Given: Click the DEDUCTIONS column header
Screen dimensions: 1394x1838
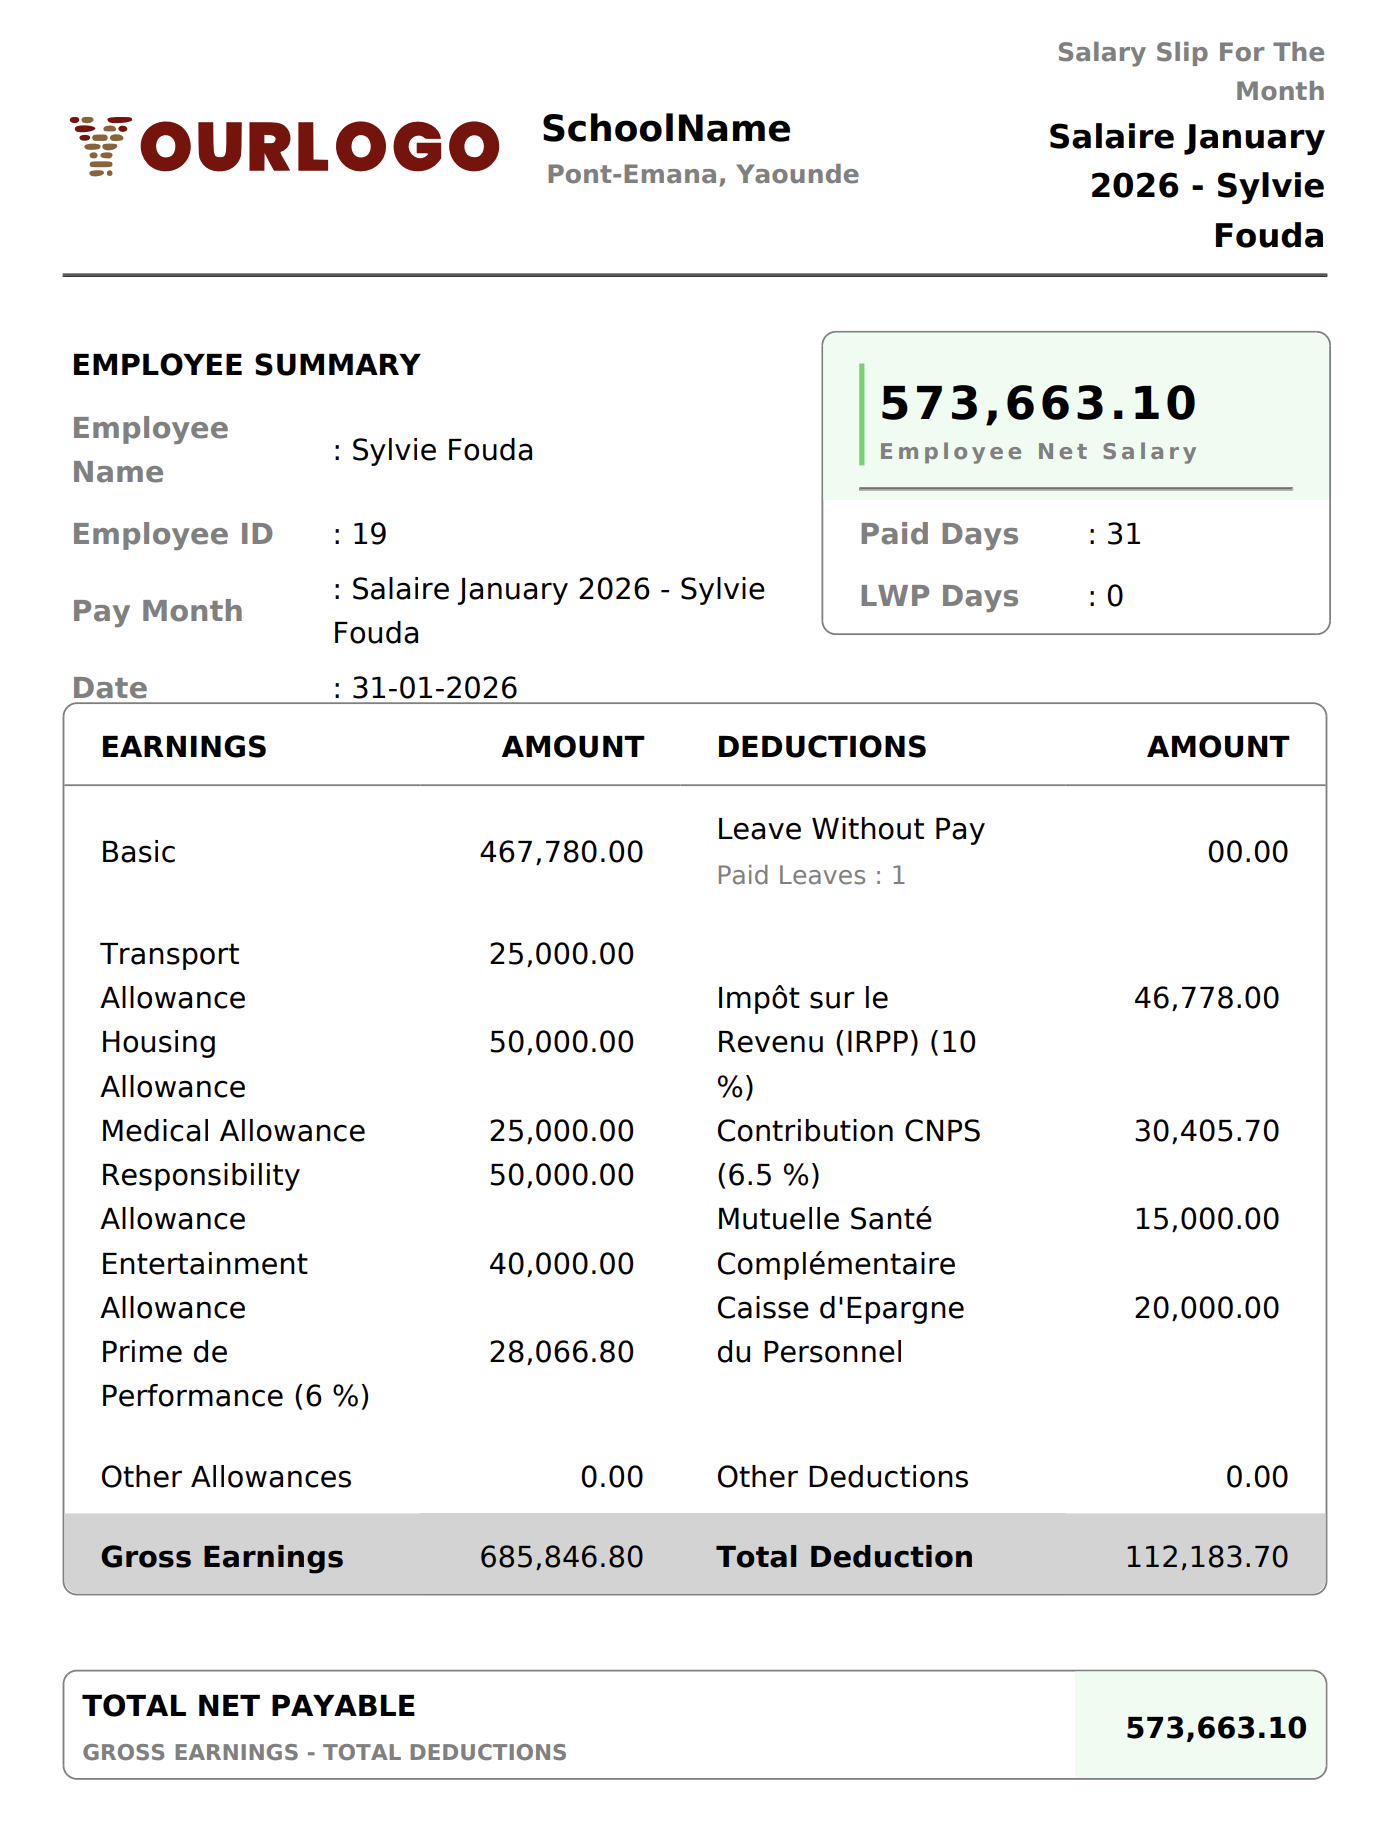Looking at the screenshot, I should [821, 747].
